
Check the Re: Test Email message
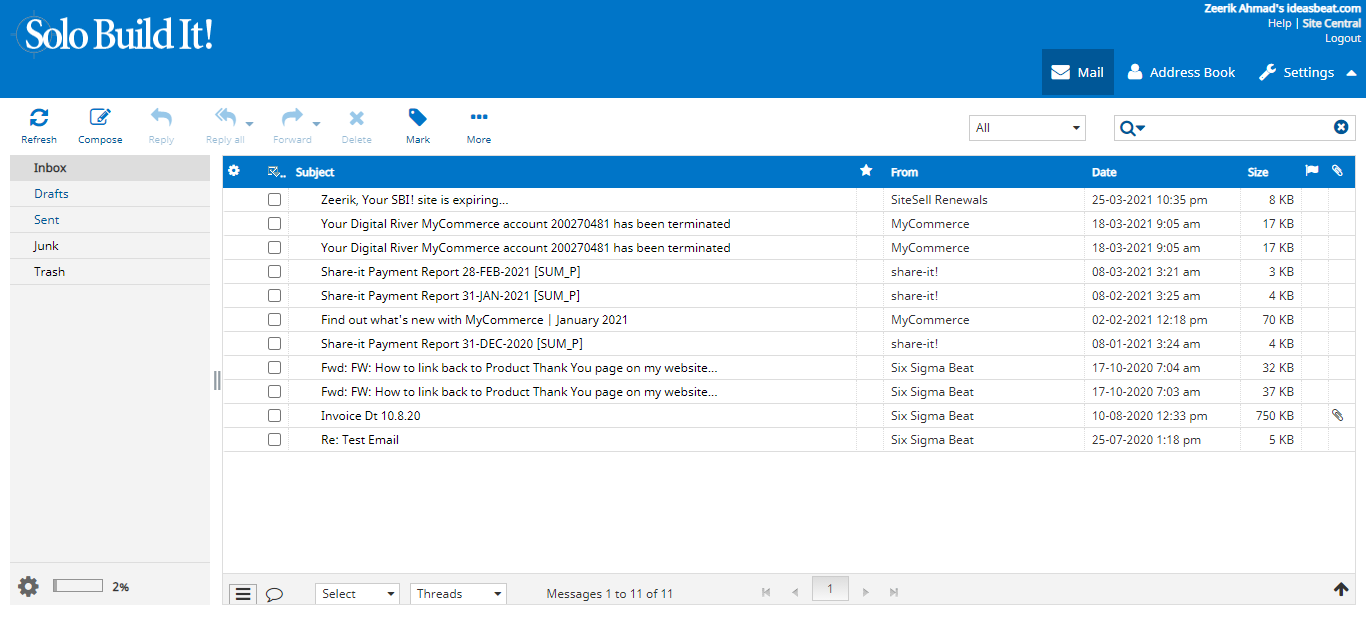pyautogui.click(x=275, y=440)
